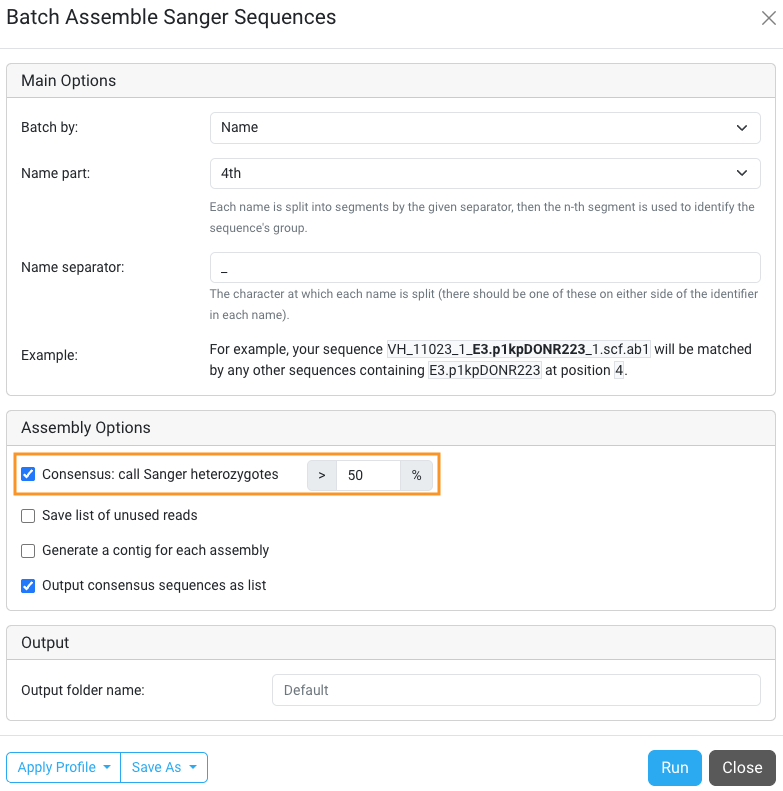Click the Assembly Options section header
The width and height of the screenshot is (783, 791).
tap(86, 428)
